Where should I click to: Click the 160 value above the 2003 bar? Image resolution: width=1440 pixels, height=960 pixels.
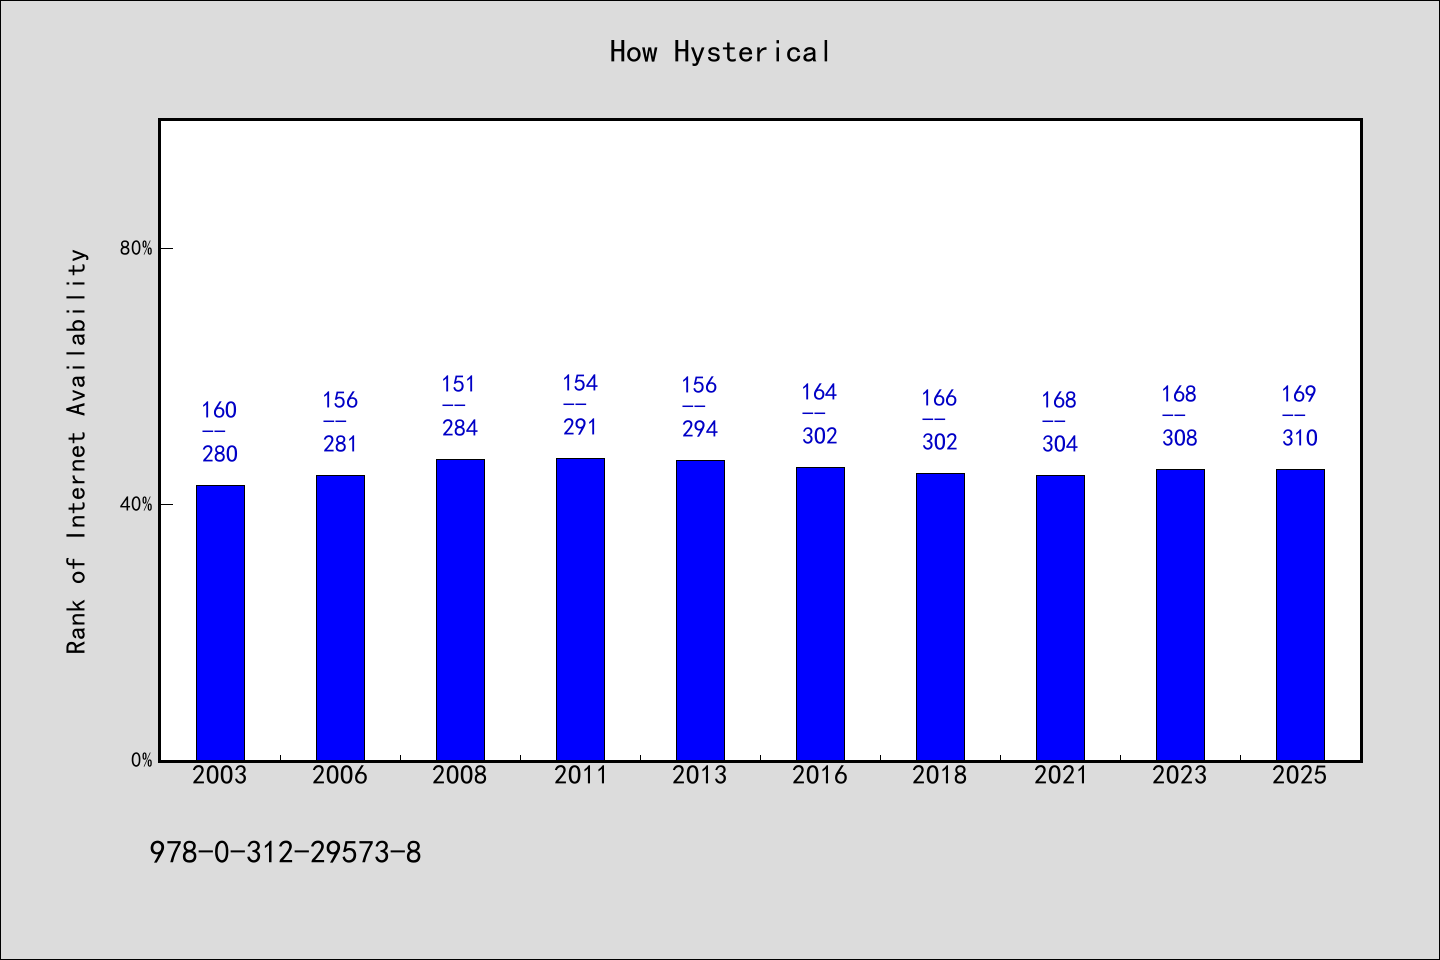click(220, 410)
